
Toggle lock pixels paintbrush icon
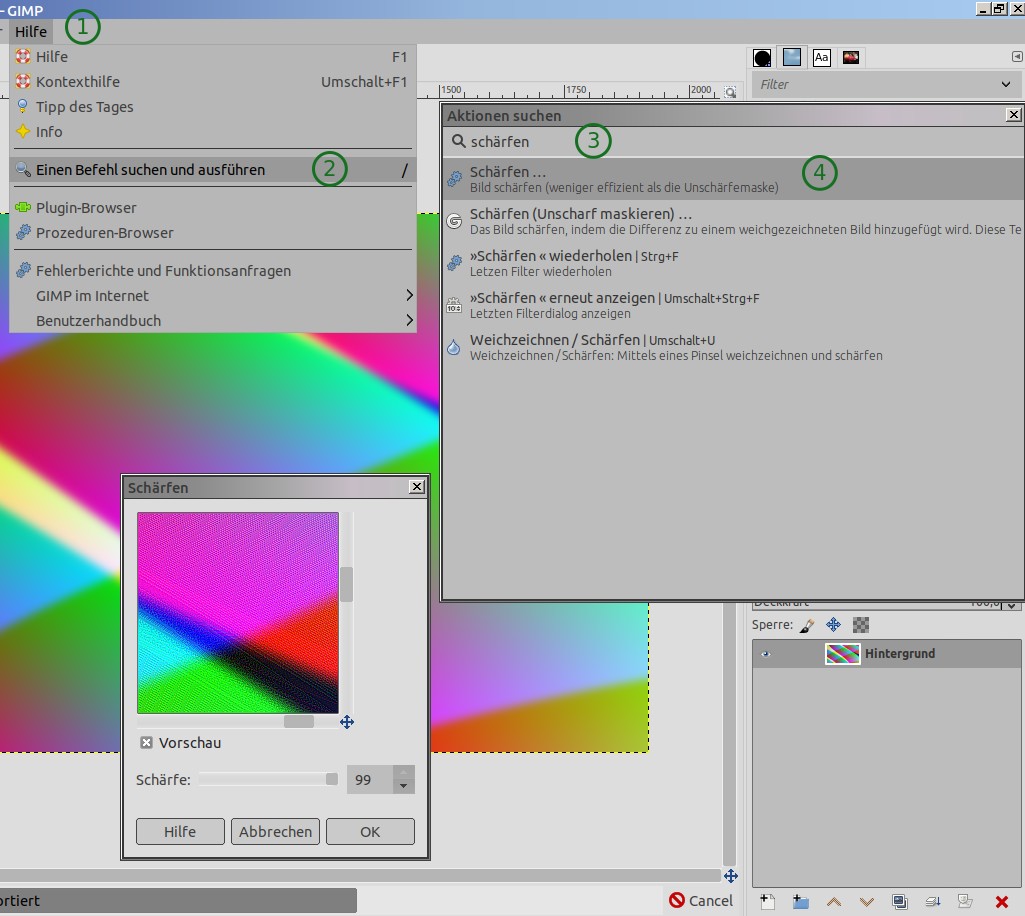click(807, 625)
